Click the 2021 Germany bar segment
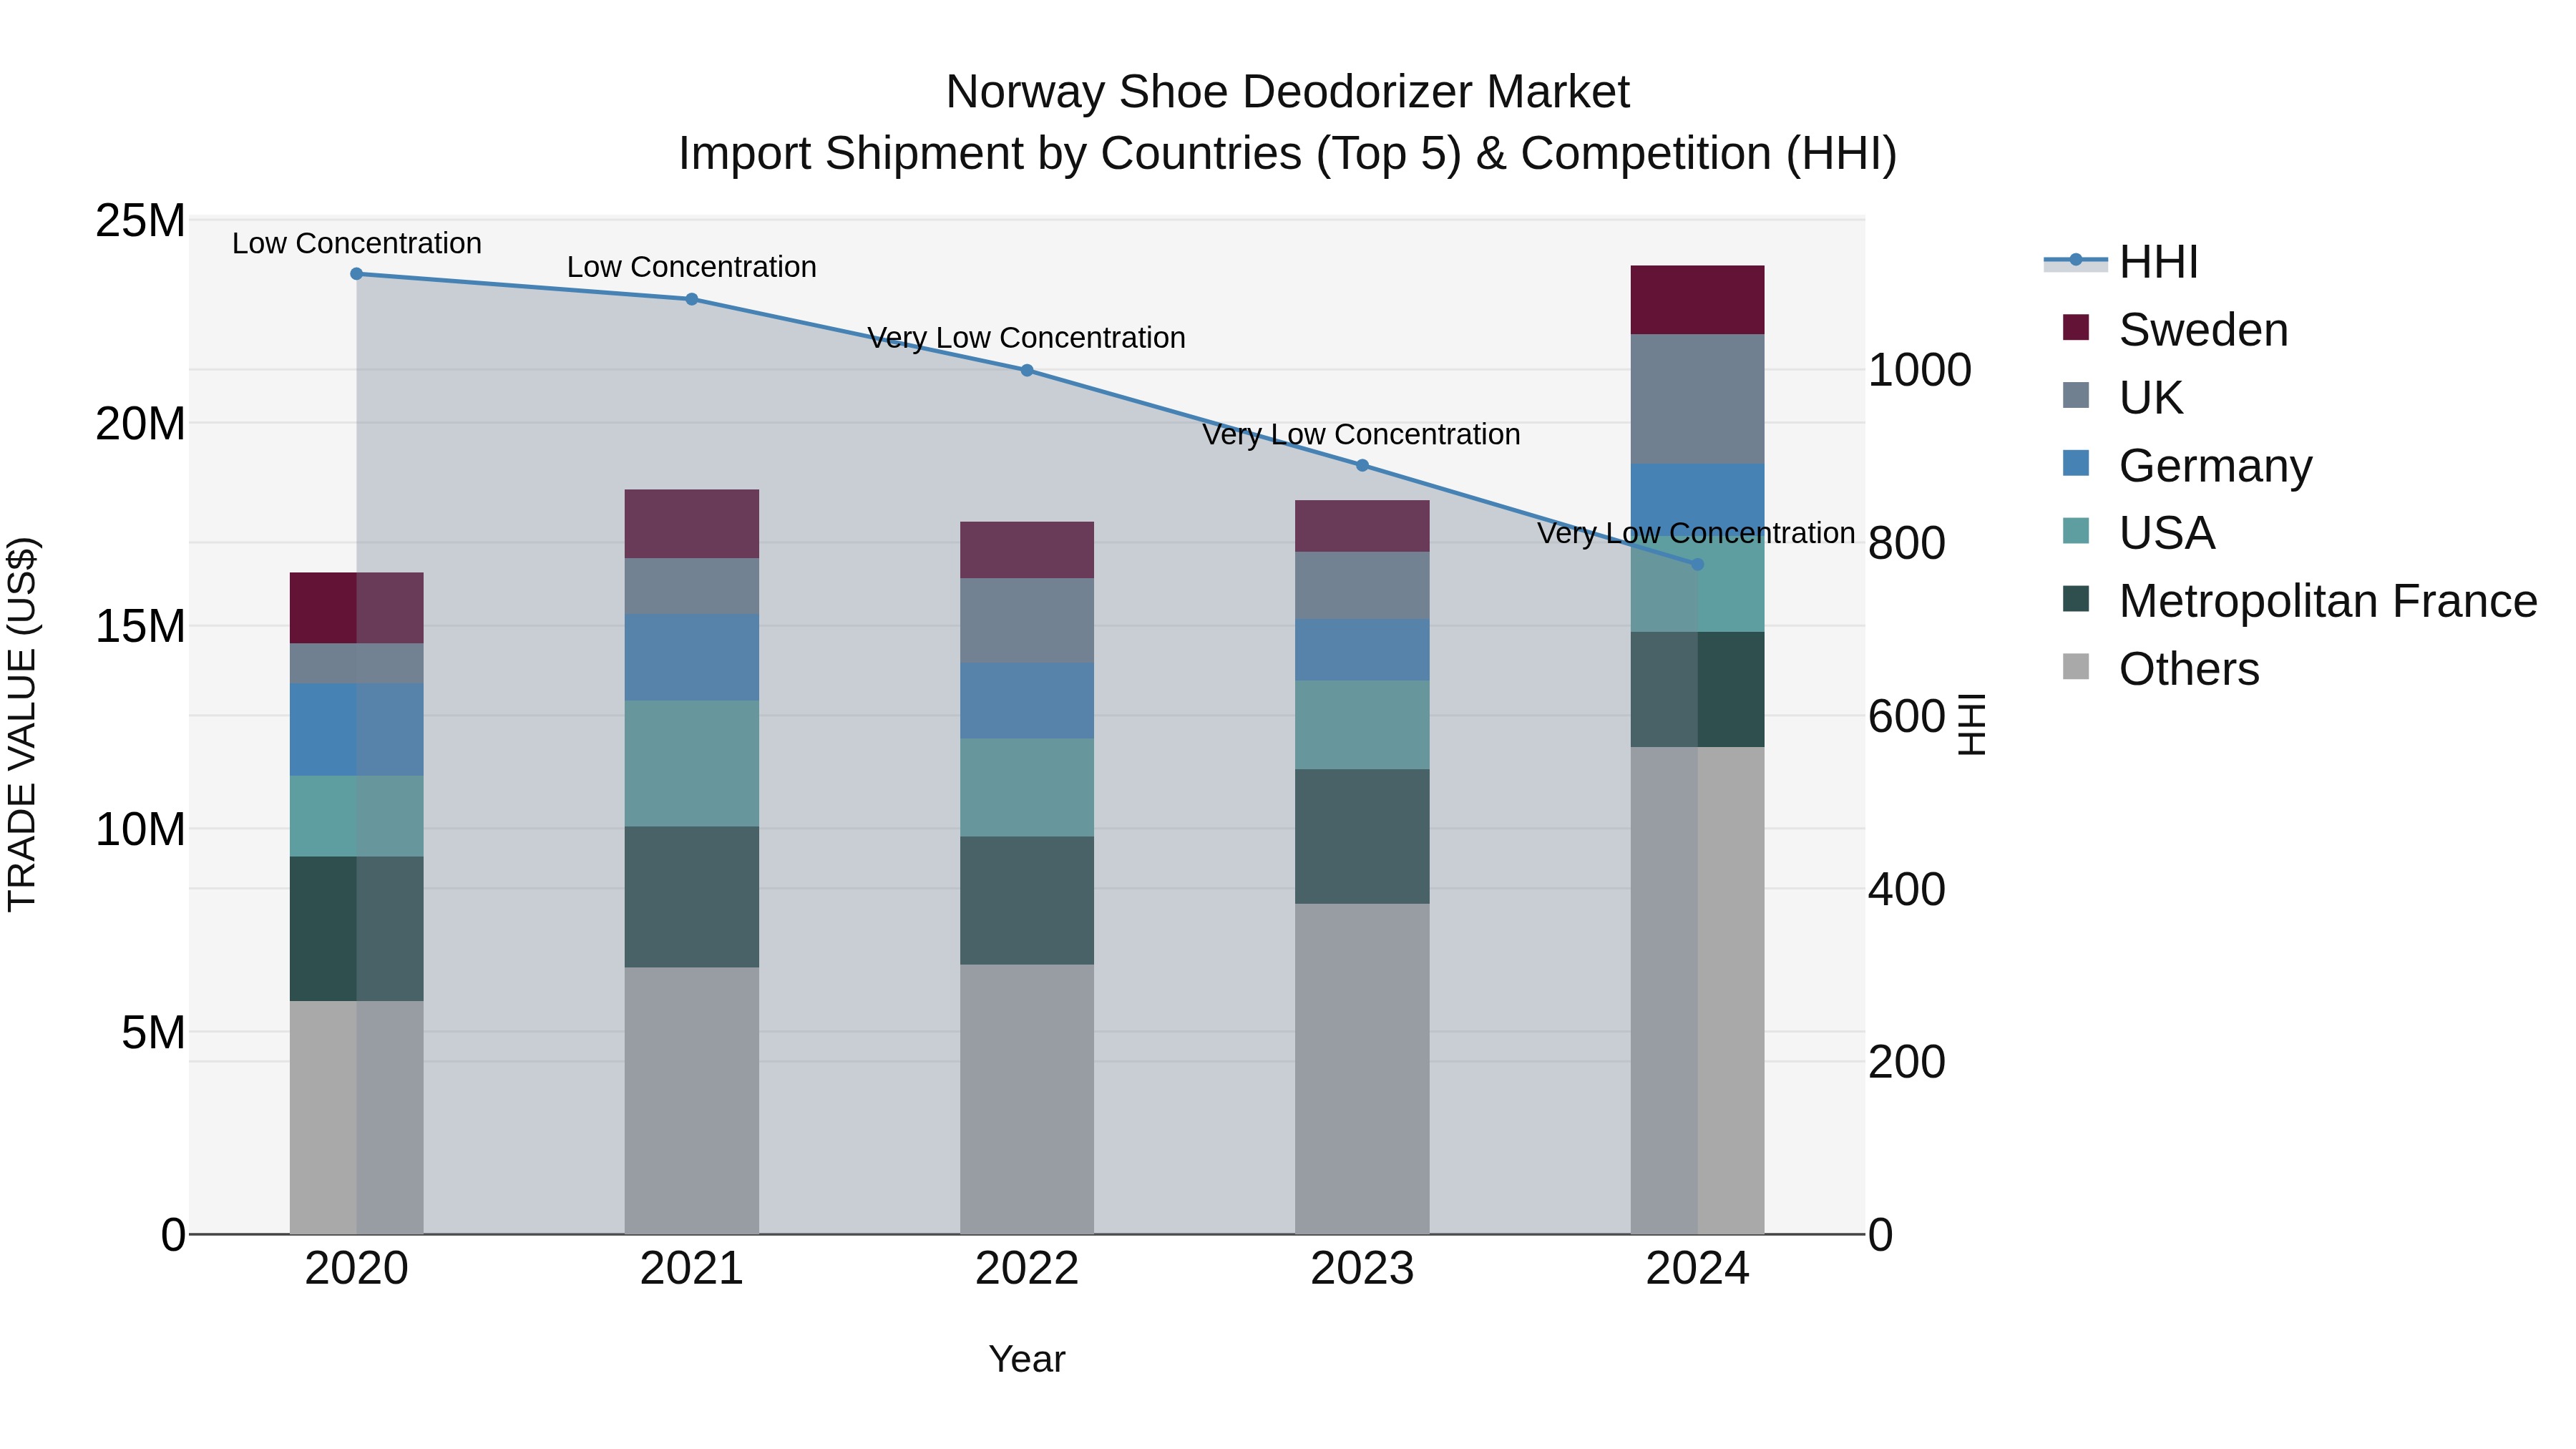The width and height of the screenshot is (2576, 1449). (x=691, y=657)
